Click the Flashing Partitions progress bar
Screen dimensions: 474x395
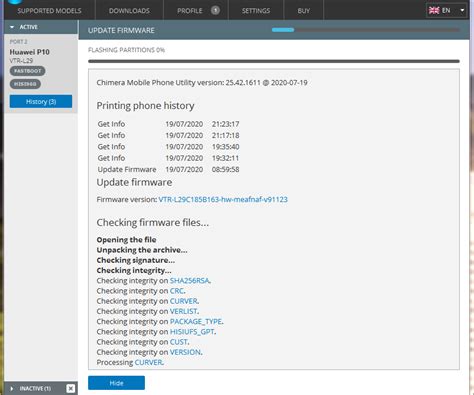(274, 61)
